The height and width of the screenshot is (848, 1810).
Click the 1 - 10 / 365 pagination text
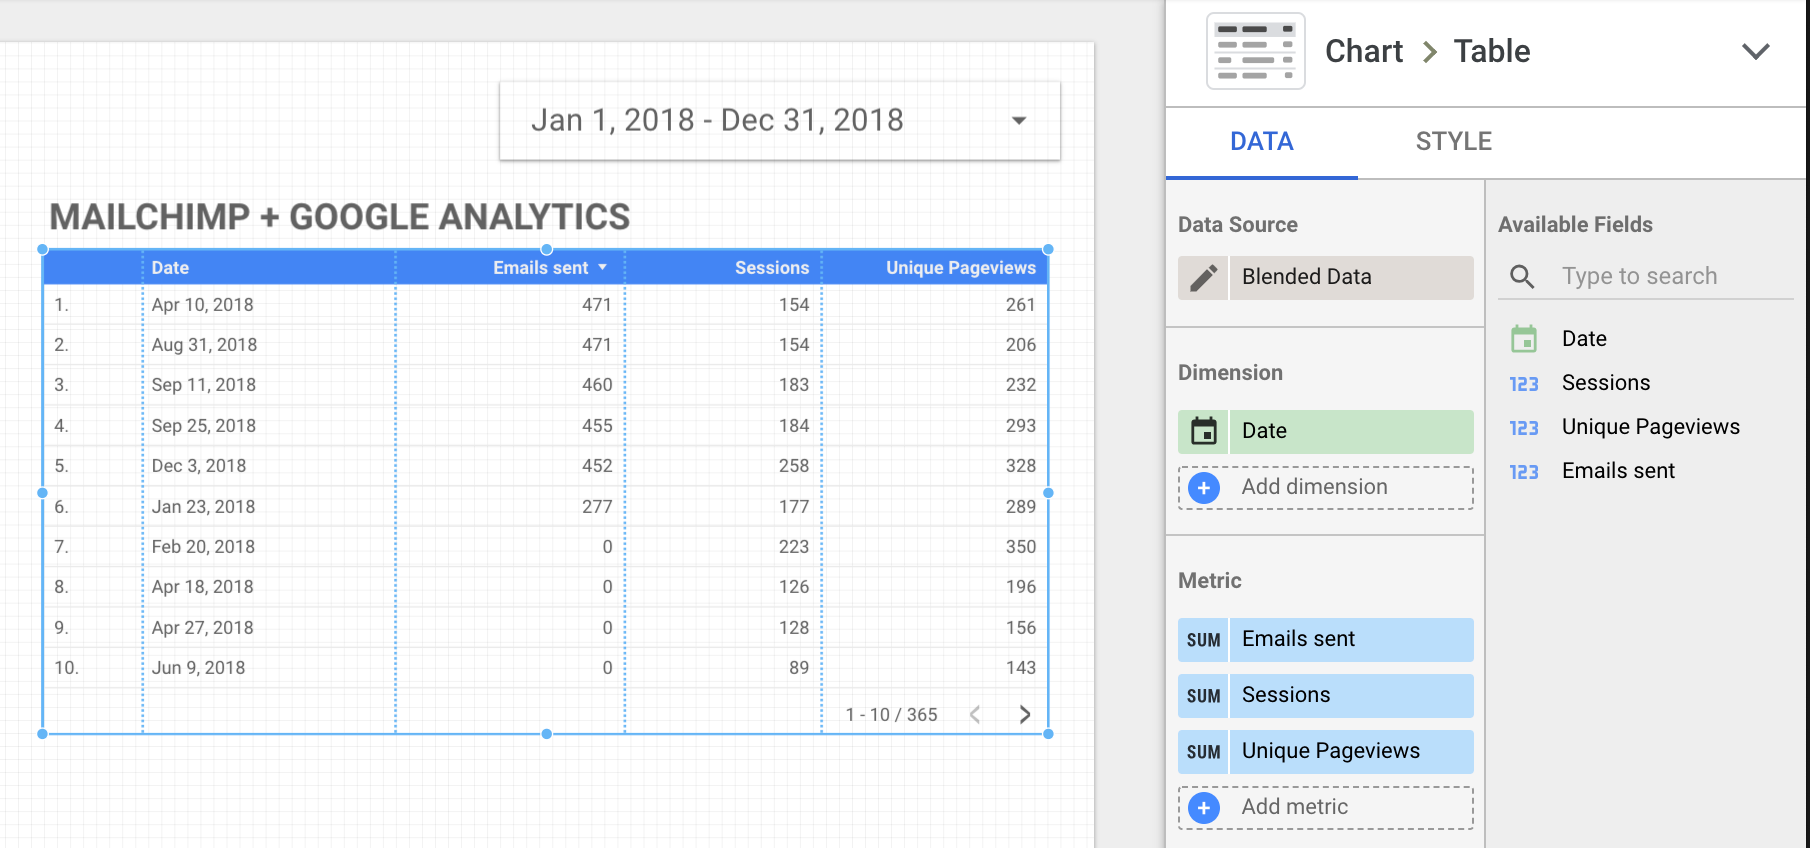(x=891, y=715)
